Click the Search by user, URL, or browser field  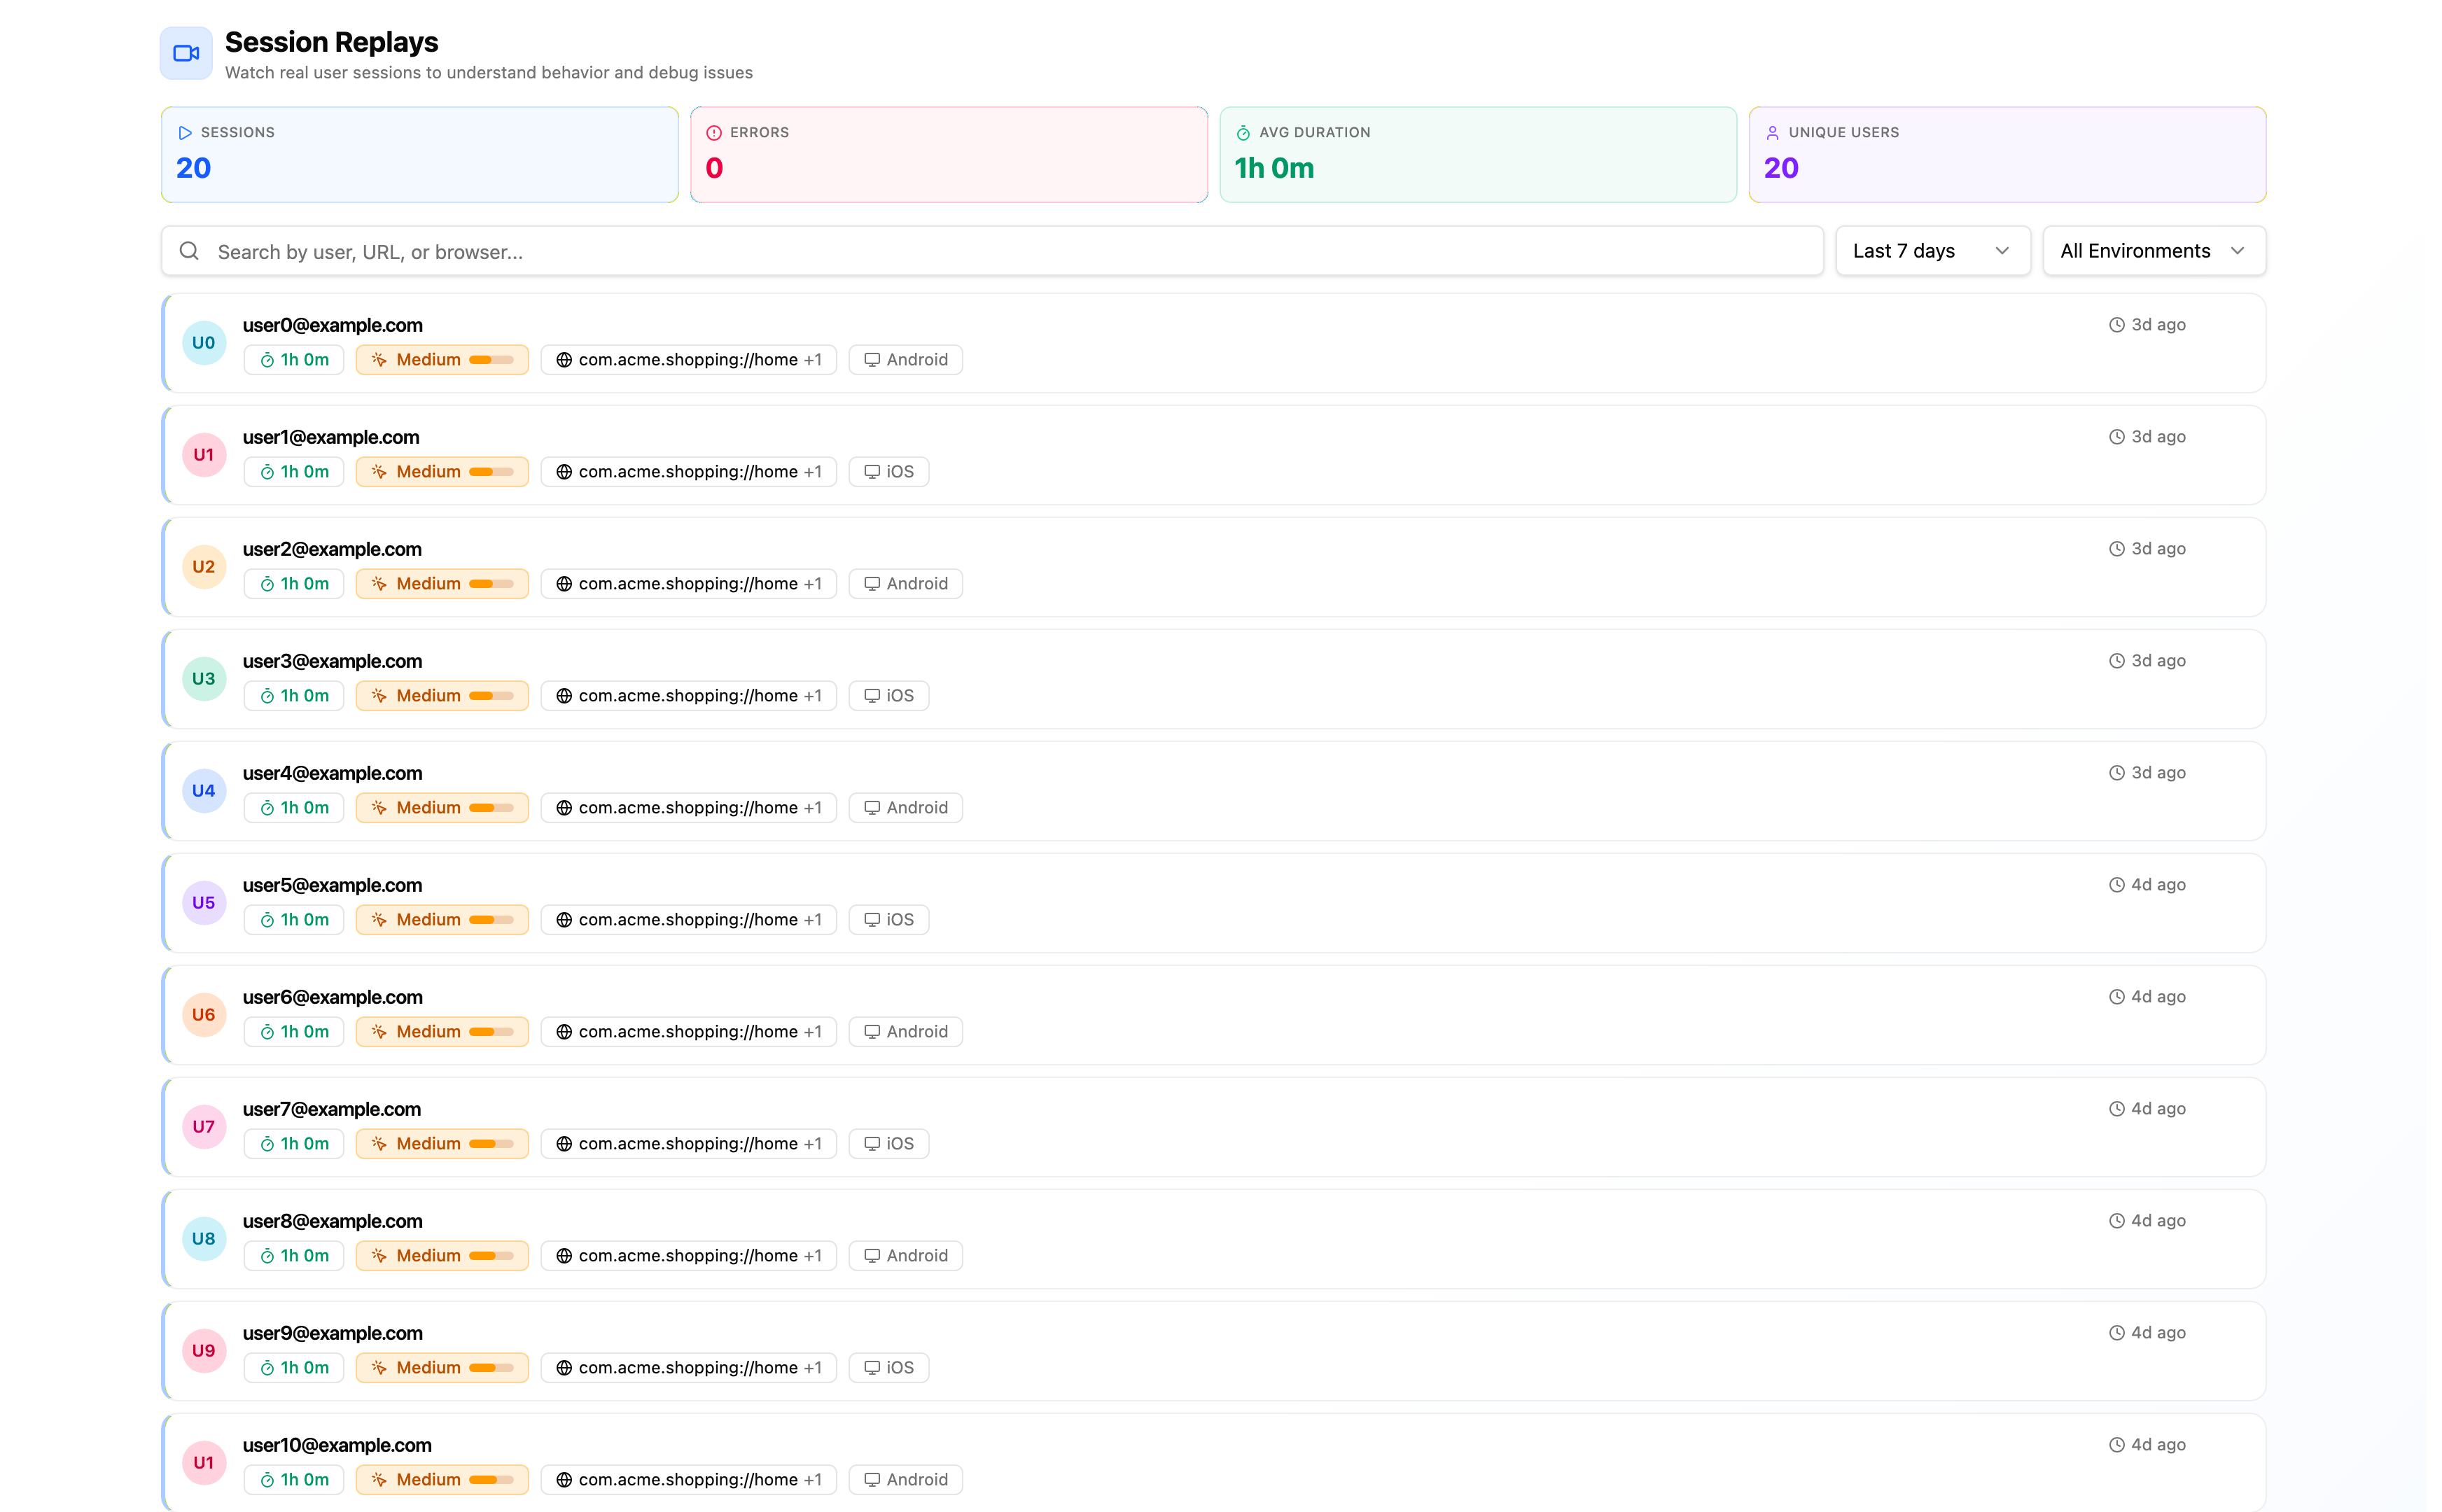992,251
